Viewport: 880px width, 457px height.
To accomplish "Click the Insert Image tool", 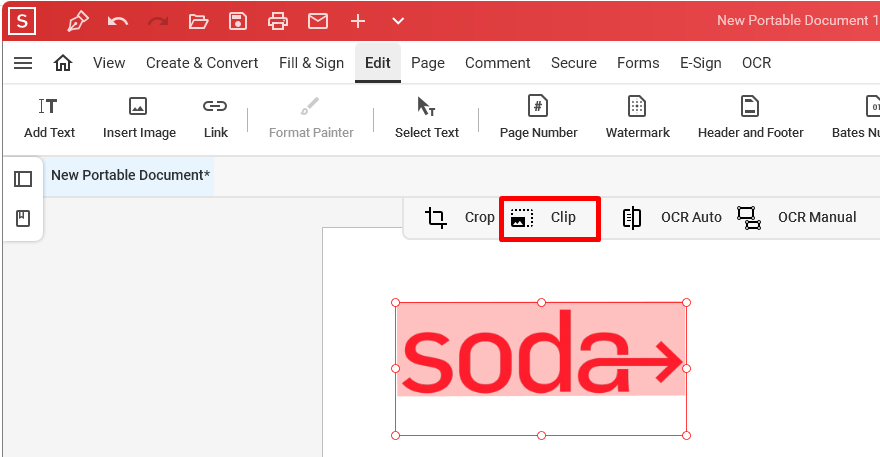I will (139, 118).
